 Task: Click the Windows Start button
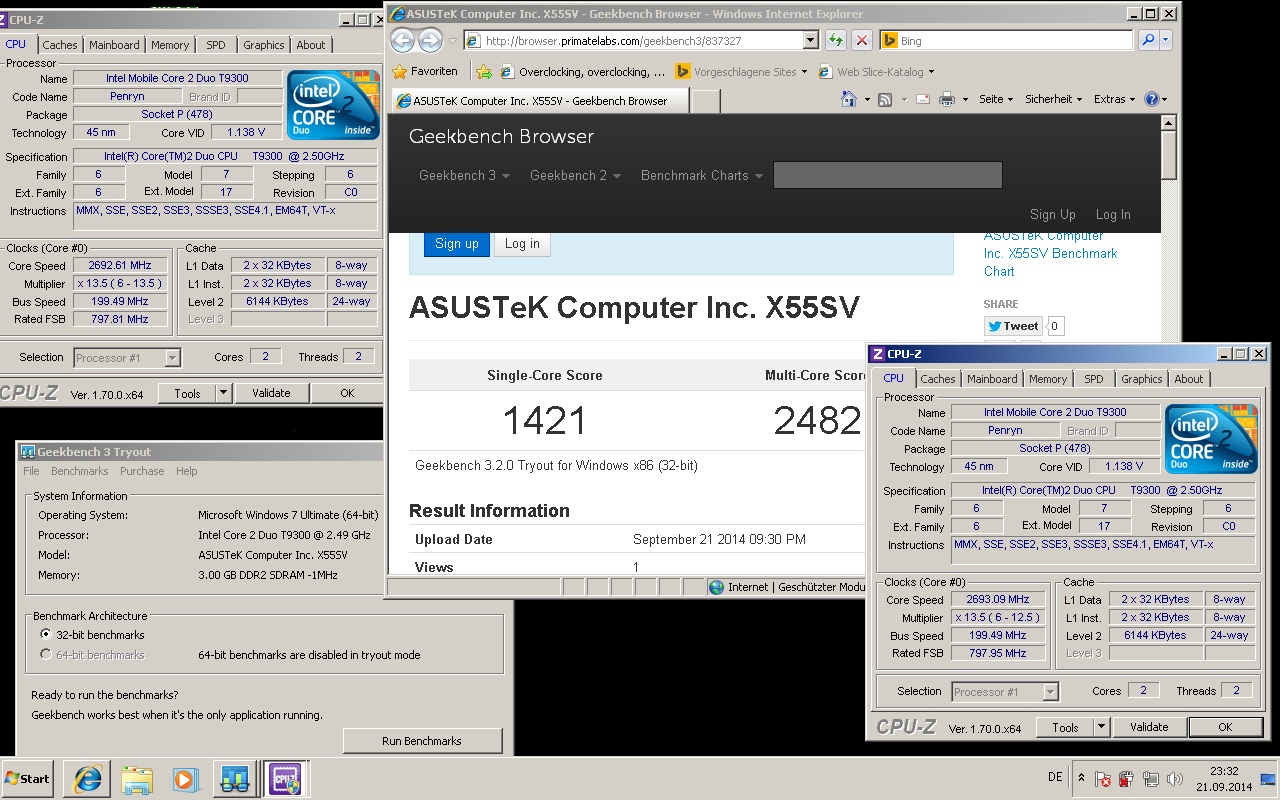(28, 779)
